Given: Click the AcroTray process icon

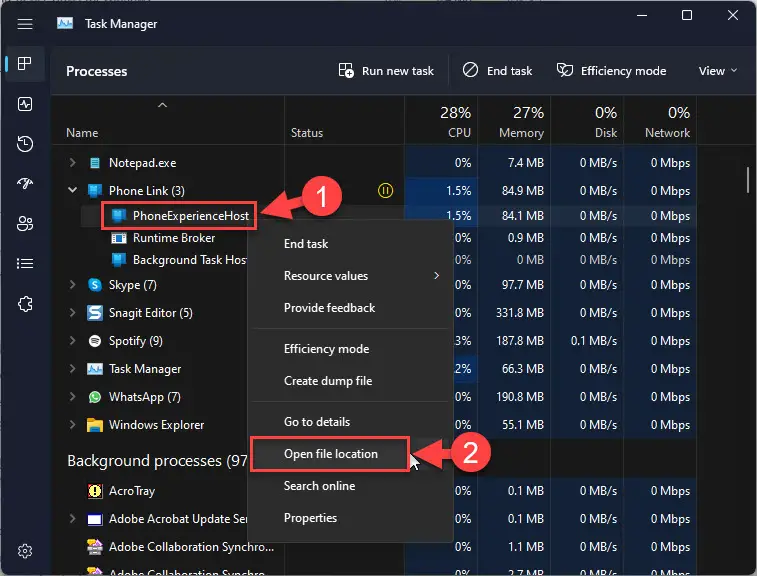Looking at the screenshot, I should pos(95,491).
